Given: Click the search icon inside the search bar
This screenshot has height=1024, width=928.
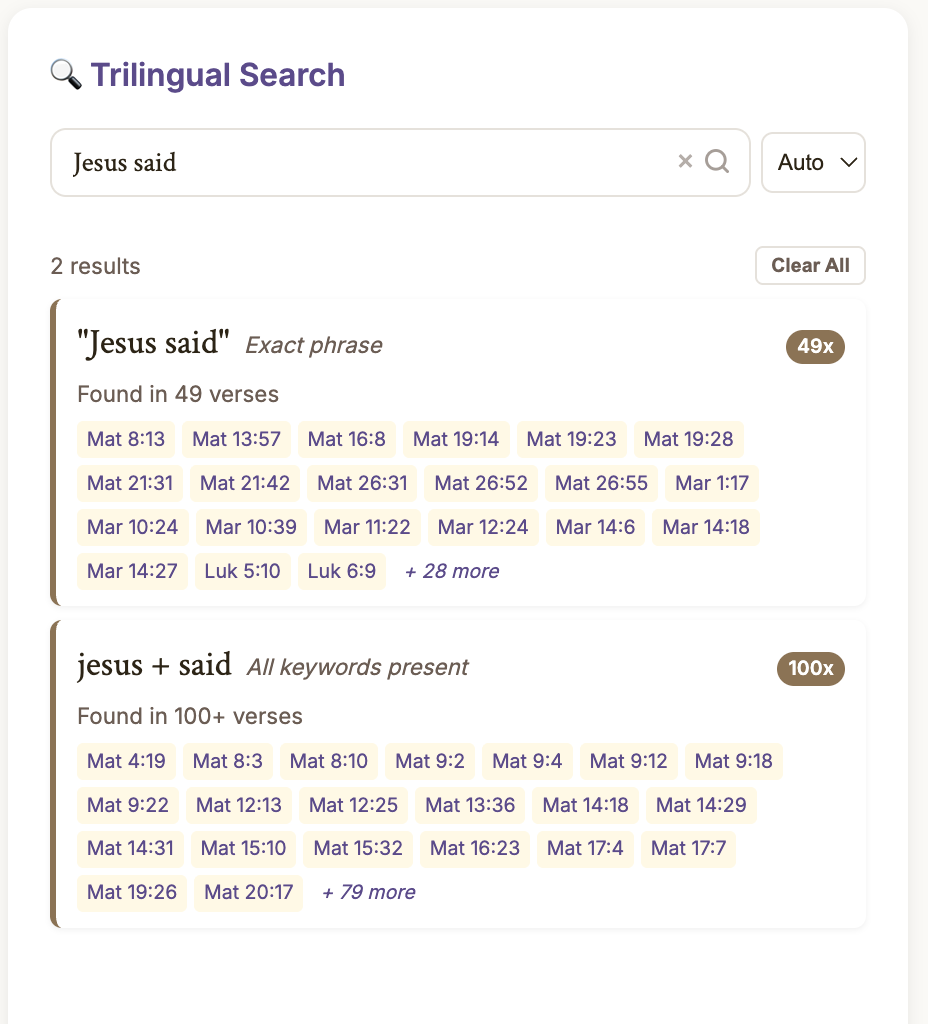Looking at the screenshot, I should (718, 161).
